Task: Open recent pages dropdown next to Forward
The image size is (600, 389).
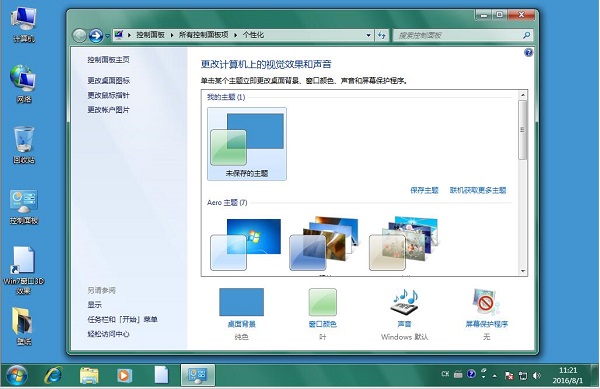Action: click(x=108, y=36)
